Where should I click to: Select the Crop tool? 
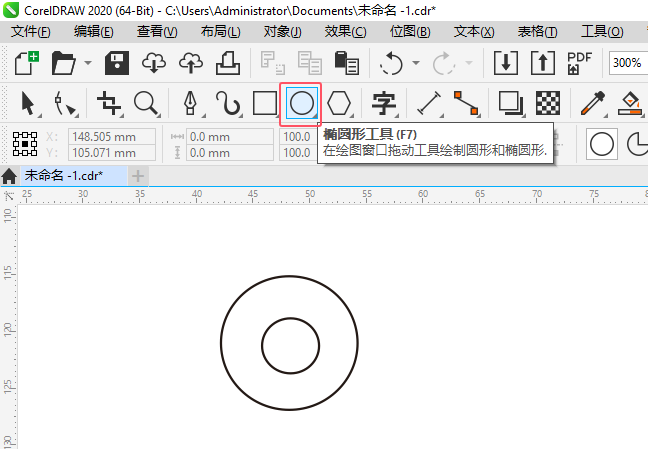[109, 103]
